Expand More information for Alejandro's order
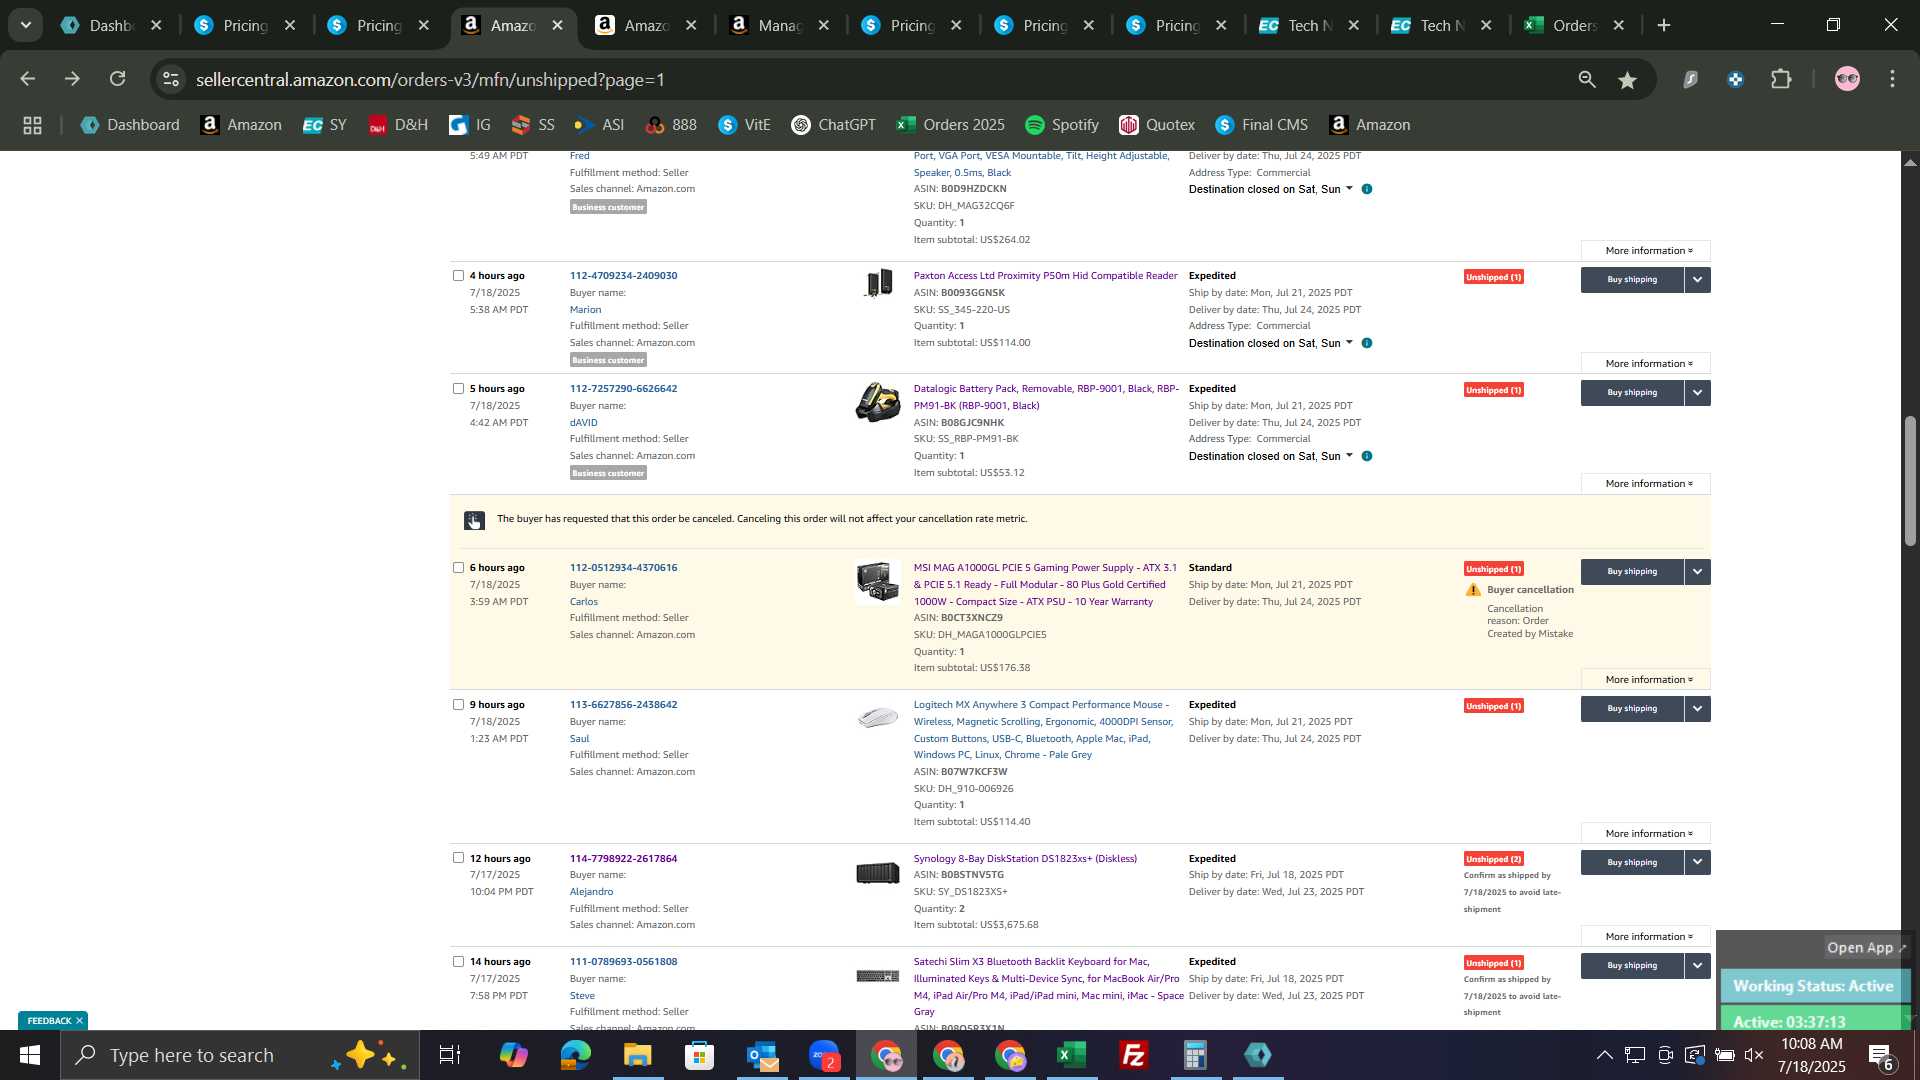The width and height of the screenshot is (1920, 1080). [1646, 937]
